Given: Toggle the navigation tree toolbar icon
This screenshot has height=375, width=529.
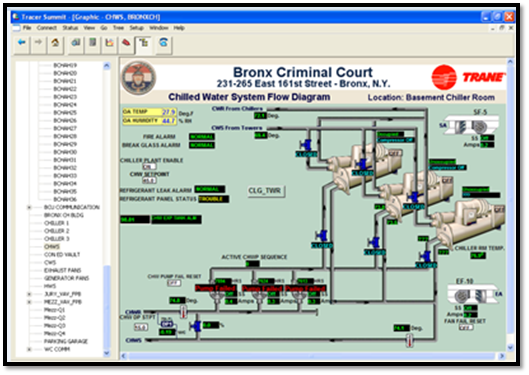Looking at the screenshot, I should 144,44.
